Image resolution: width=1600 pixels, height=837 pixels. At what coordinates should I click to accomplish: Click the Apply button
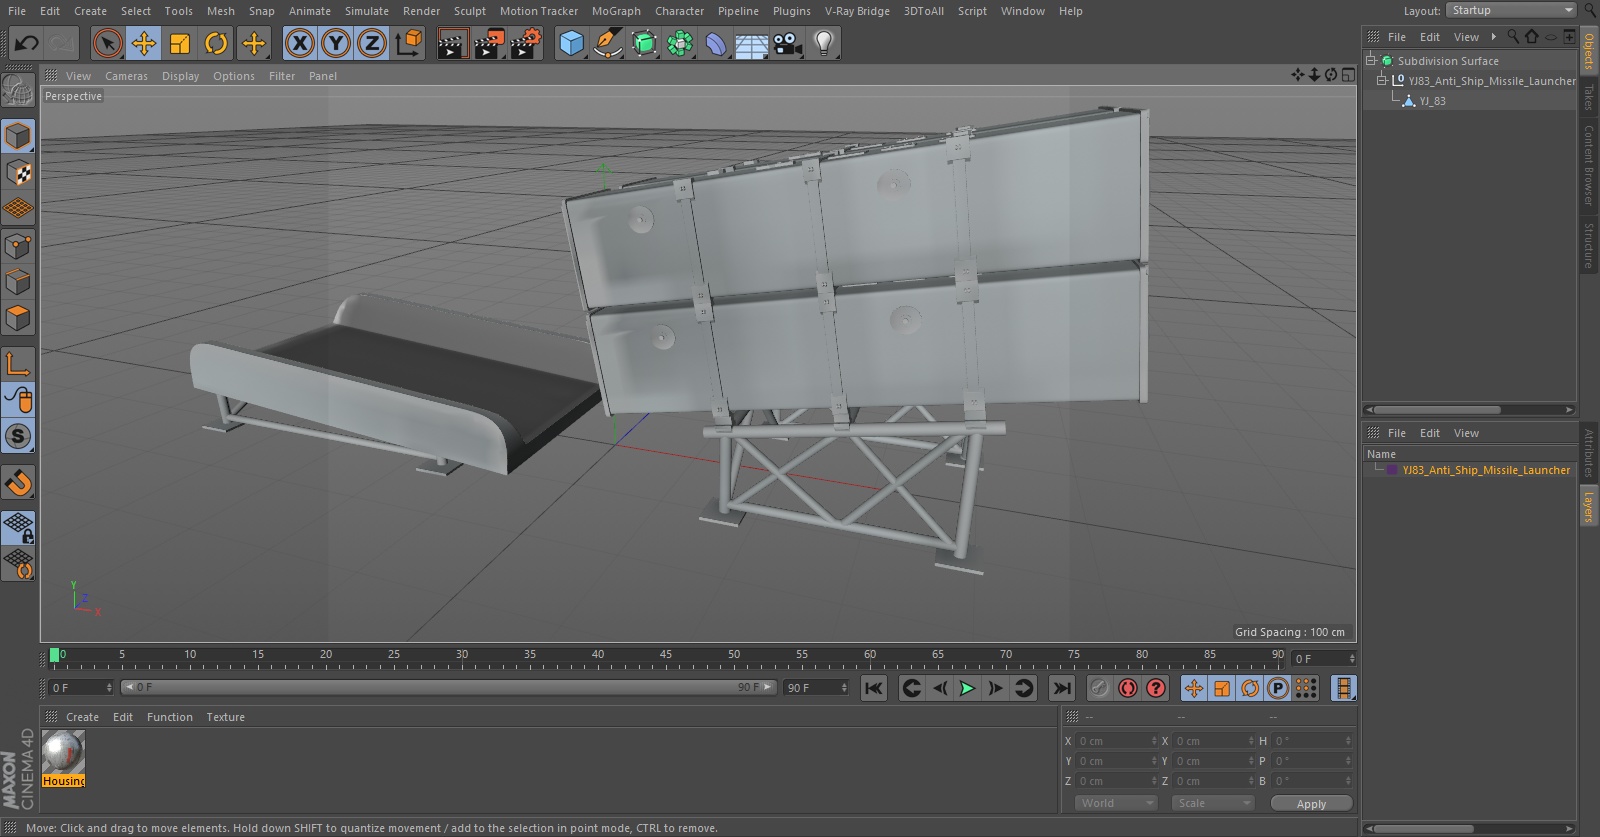(1311, 803)
